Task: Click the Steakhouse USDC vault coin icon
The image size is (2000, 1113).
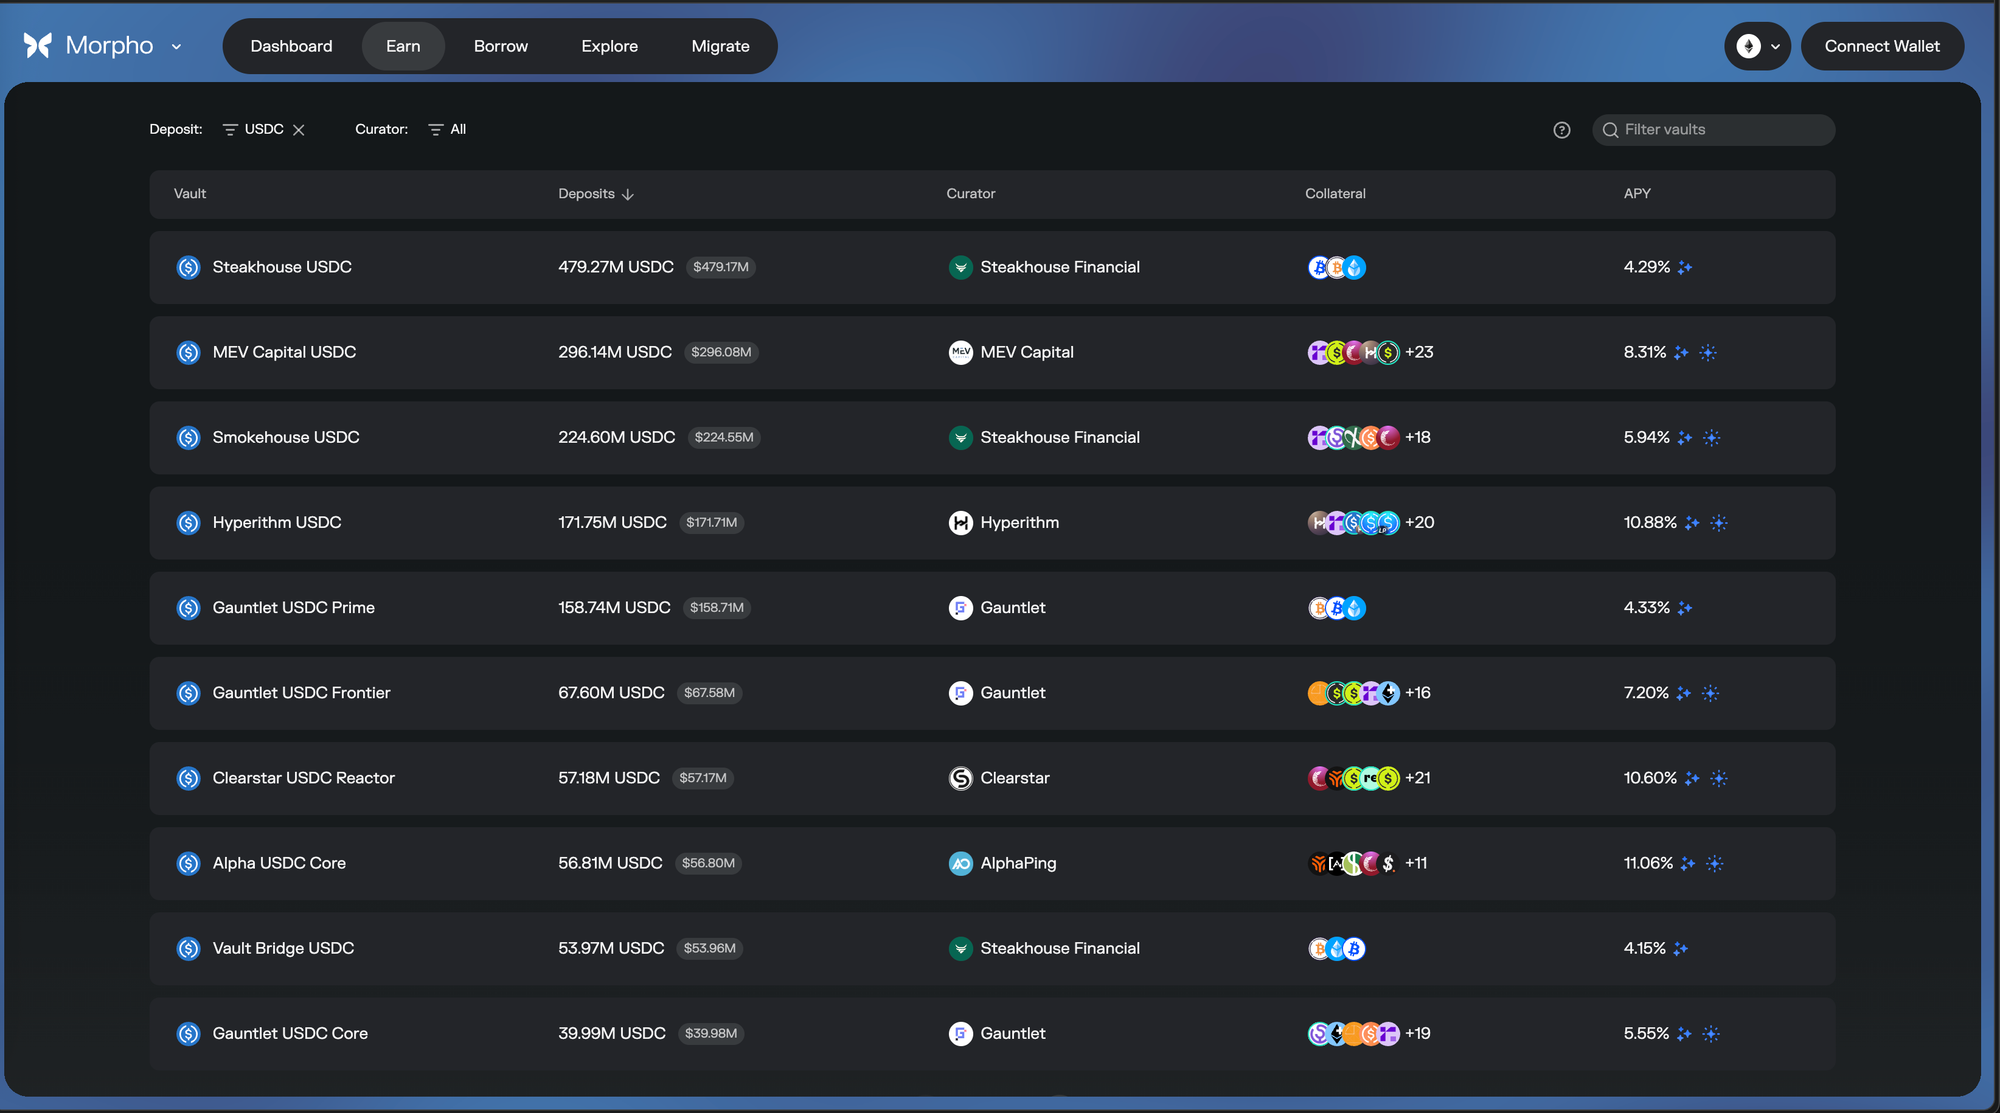Action: point(188,267)
